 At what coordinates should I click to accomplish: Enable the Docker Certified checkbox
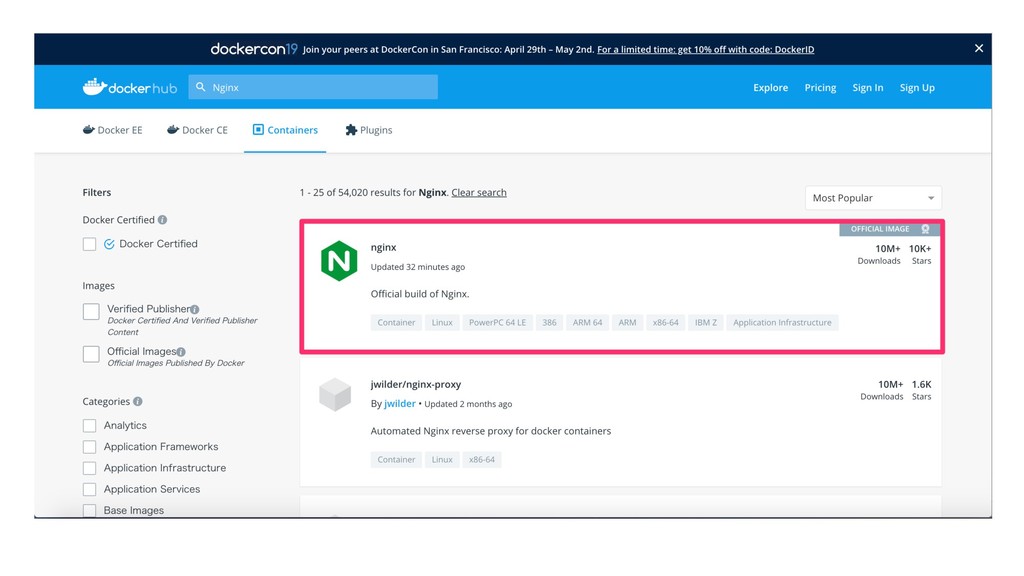click(x=89, y=244)
